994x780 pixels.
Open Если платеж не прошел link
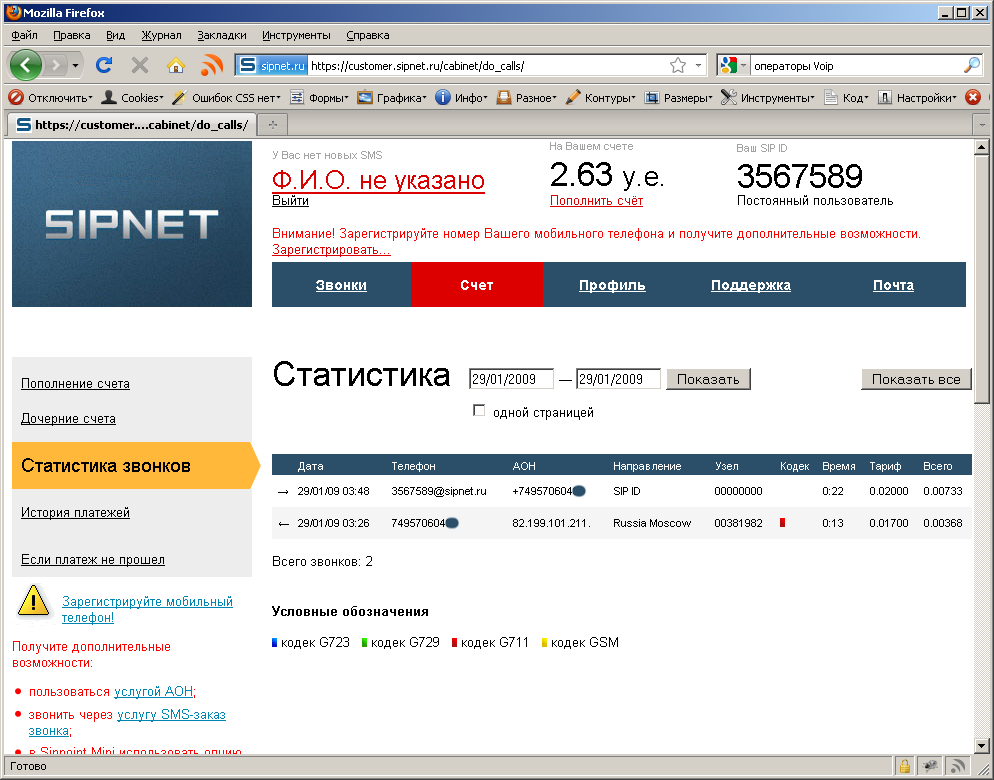(x=93, y=559)
